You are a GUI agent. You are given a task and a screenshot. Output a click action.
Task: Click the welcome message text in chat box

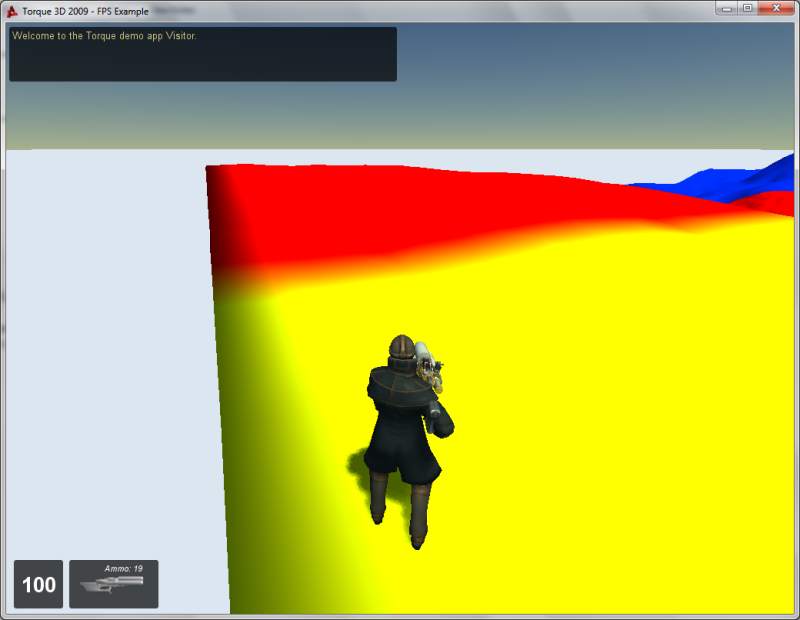tap(104, 36)
